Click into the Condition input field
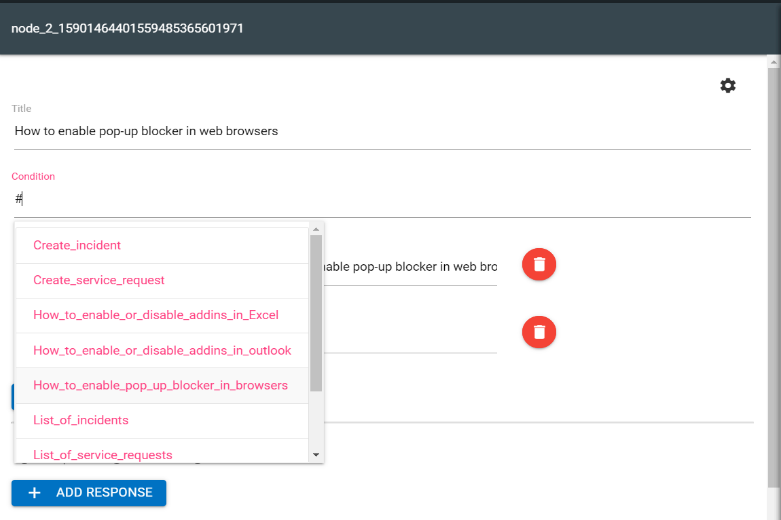Screen dimensions: 781x520 point(380,199)
